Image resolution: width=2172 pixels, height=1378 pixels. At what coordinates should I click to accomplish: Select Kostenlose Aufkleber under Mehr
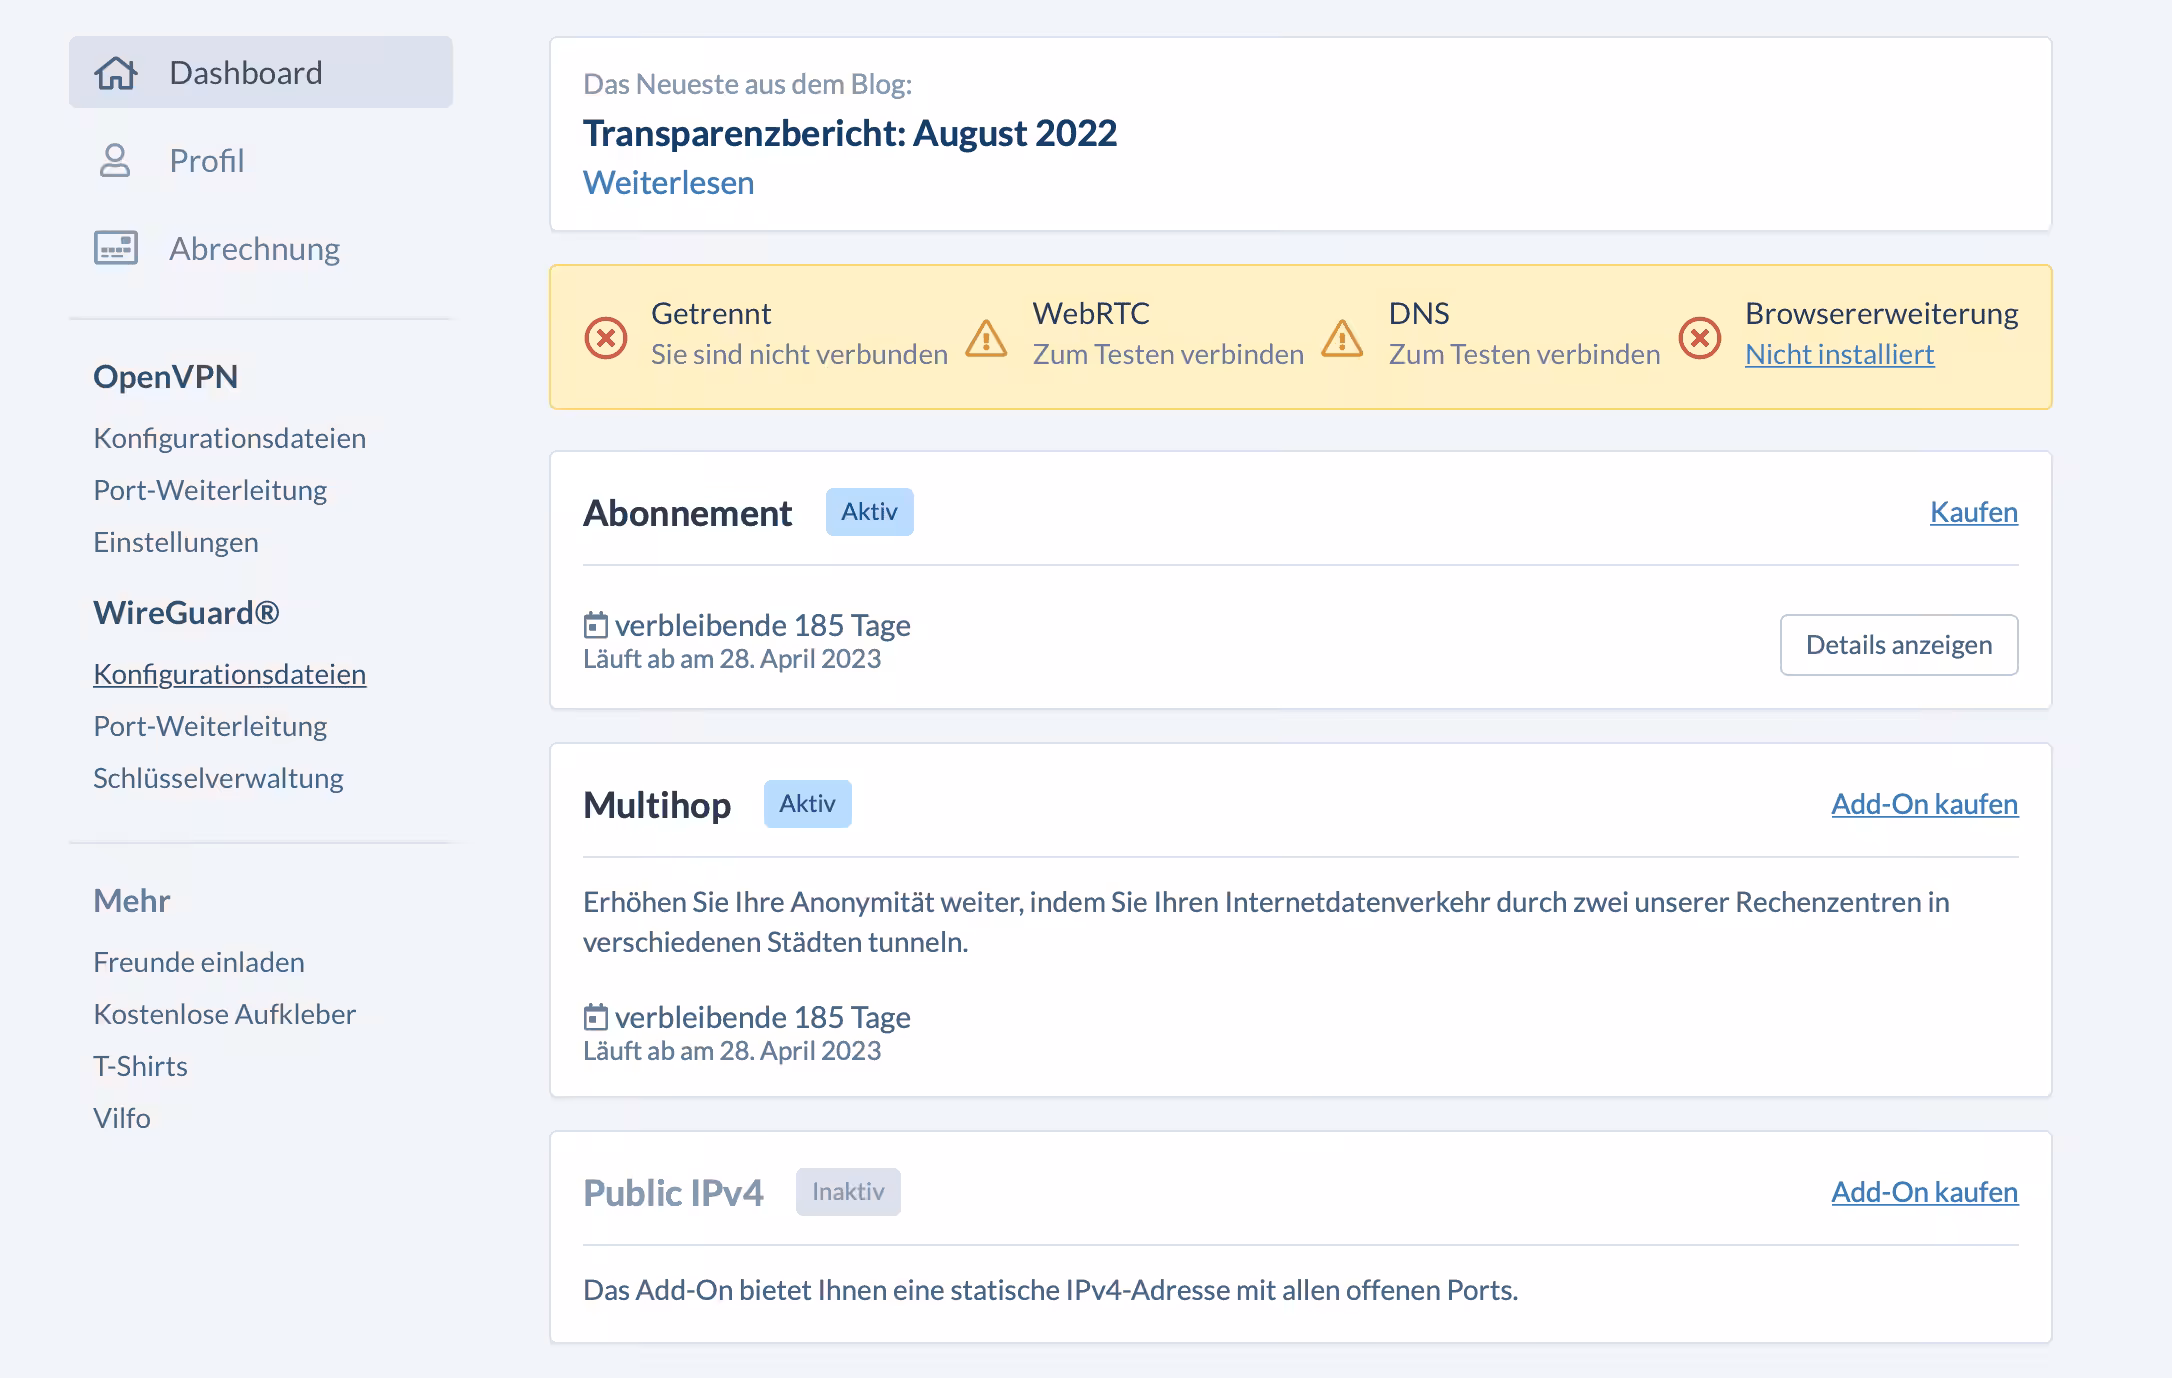coord(224,1014)
